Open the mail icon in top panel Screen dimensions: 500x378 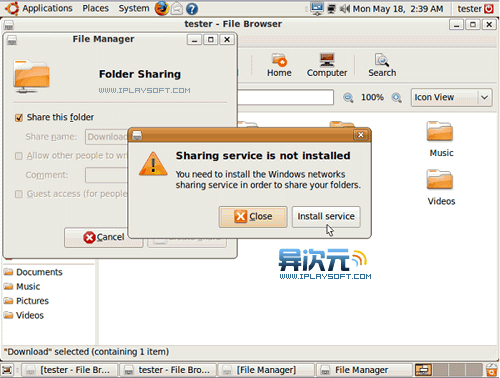tap(177, 9)
